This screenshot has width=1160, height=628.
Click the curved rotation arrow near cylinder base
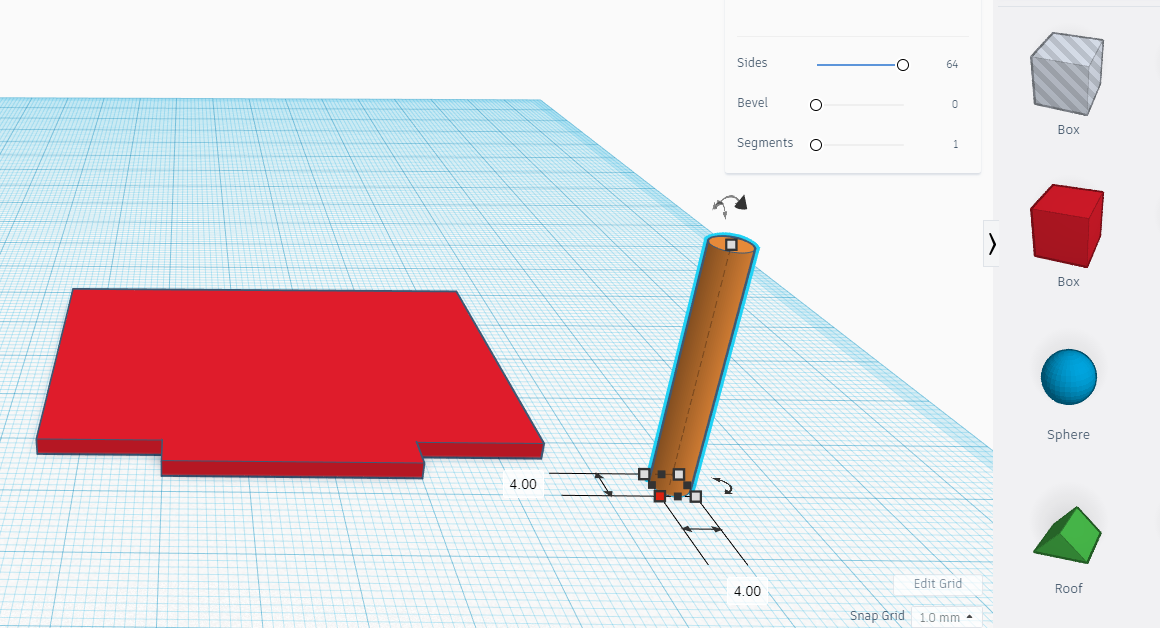click(726, 488)
